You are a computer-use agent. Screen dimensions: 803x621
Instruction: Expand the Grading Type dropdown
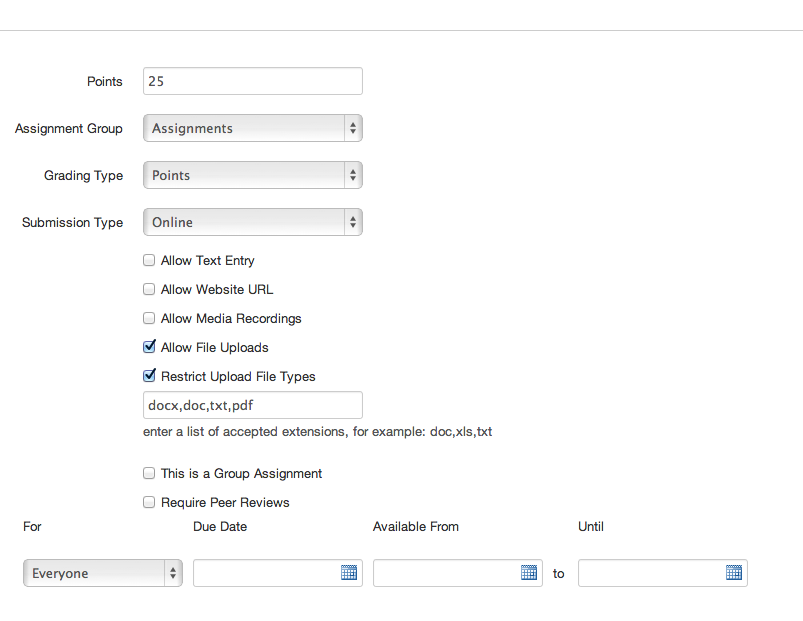(253, 175)
